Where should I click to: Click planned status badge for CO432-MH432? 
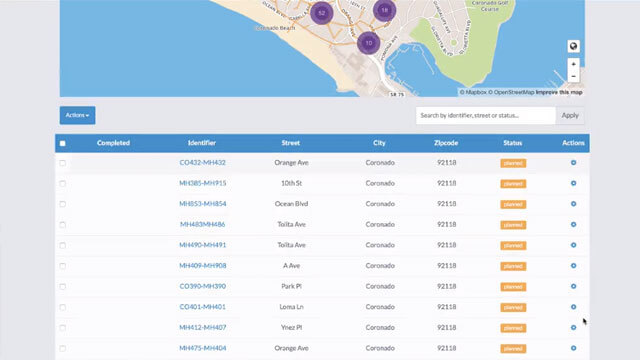click(x=513, y=163)
